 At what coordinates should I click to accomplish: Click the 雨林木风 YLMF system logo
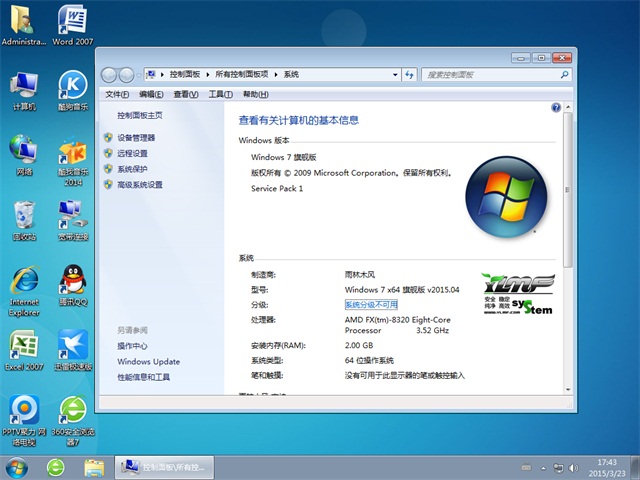[518, 294]
